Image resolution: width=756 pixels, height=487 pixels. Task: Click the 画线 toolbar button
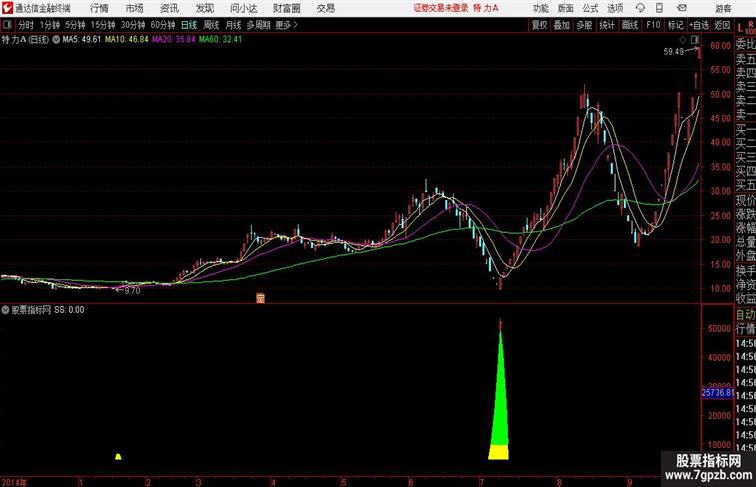pos(630,25)
